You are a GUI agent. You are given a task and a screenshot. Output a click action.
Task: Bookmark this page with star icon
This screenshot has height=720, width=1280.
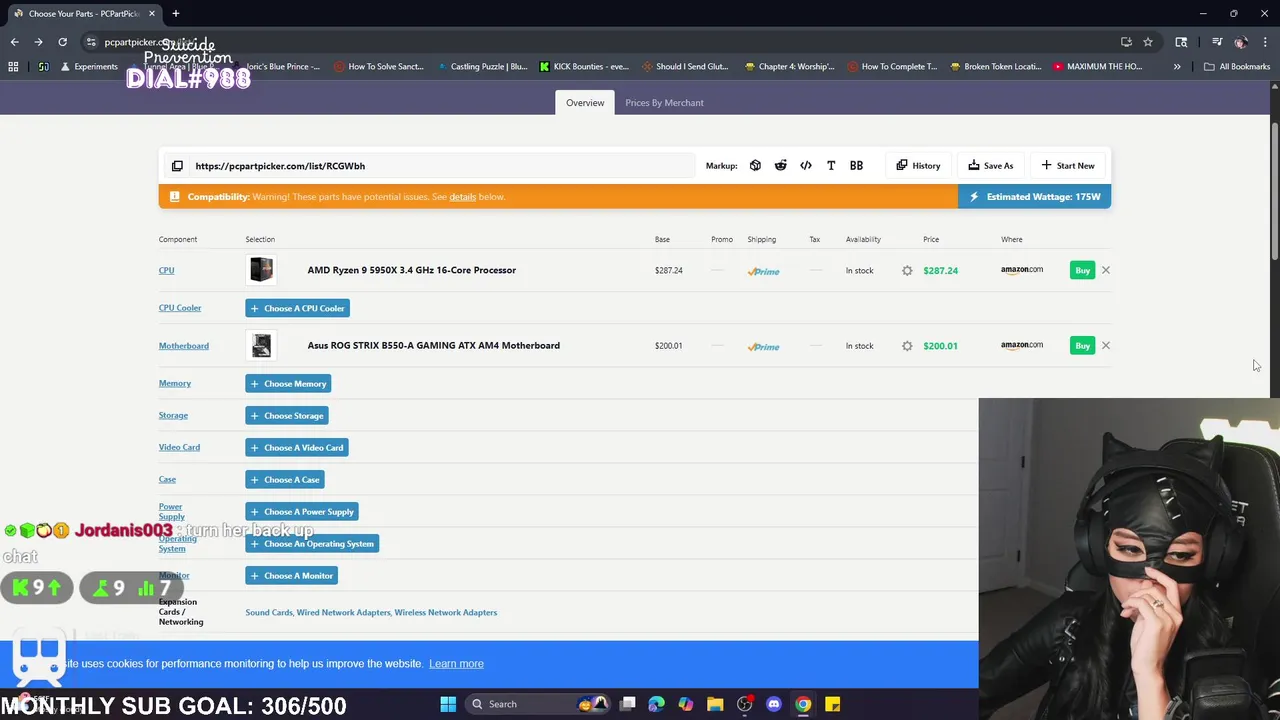tap(1148, 42)
